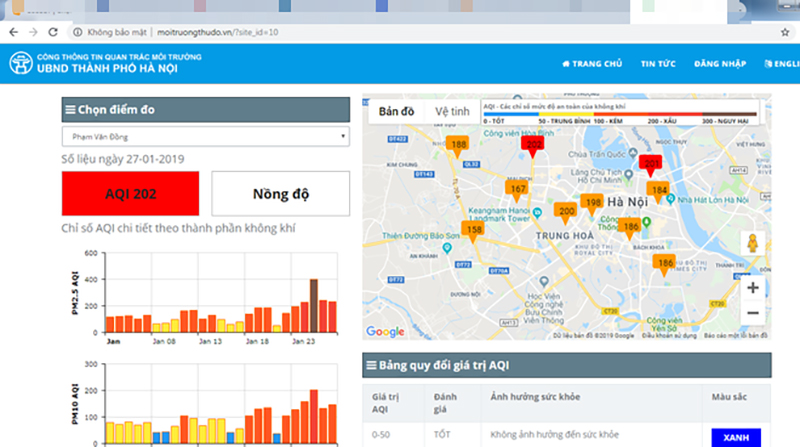Click the blue XANH color swatch
Screen dimensions: 800x447
(735, 437)
